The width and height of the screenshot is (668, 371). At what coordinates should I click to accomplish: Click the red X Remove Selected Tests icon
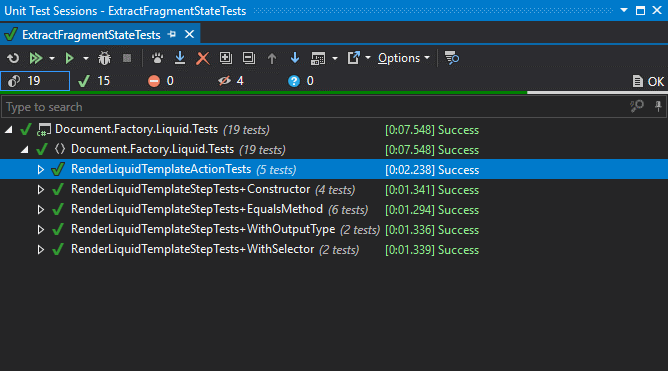coord(203,58)
